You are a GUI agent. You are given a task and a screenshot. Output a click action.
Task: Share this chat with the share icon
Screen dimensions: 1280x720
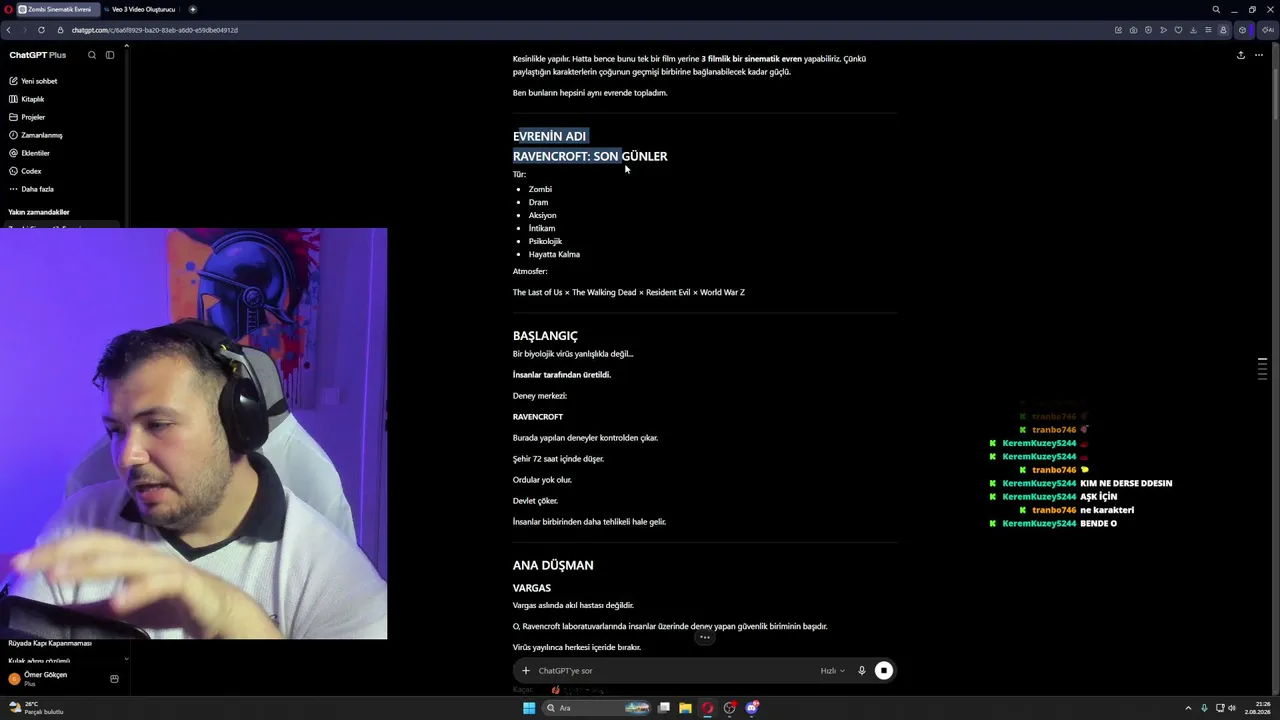(1241, 55)
